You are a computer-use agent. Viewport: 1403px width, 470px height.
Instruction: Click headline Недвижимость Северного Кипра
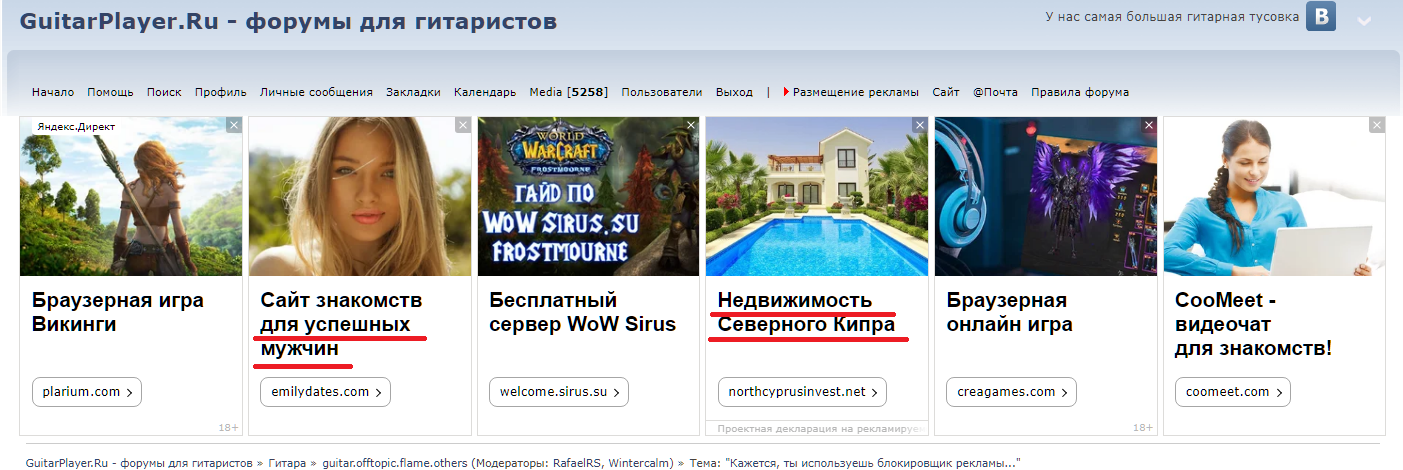pos(806,312)
